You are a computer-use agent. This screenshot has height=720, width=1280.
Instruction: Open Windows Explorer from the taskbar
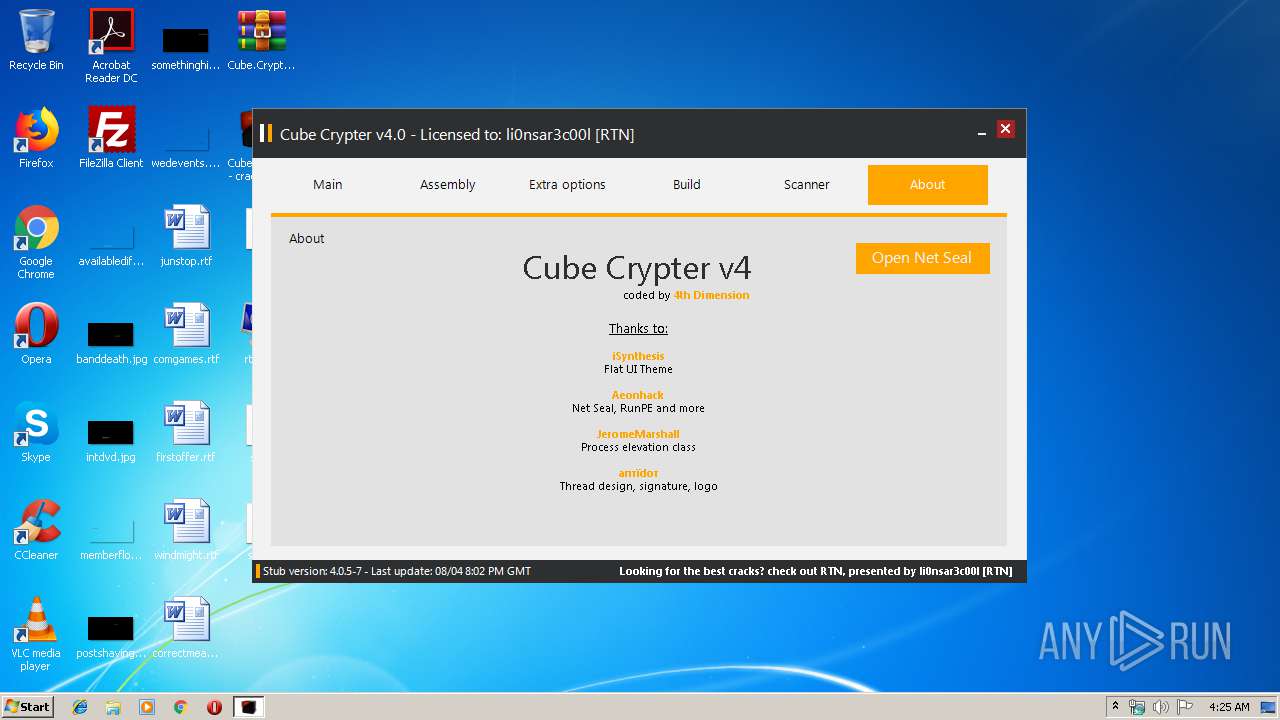tap(113, 707)
